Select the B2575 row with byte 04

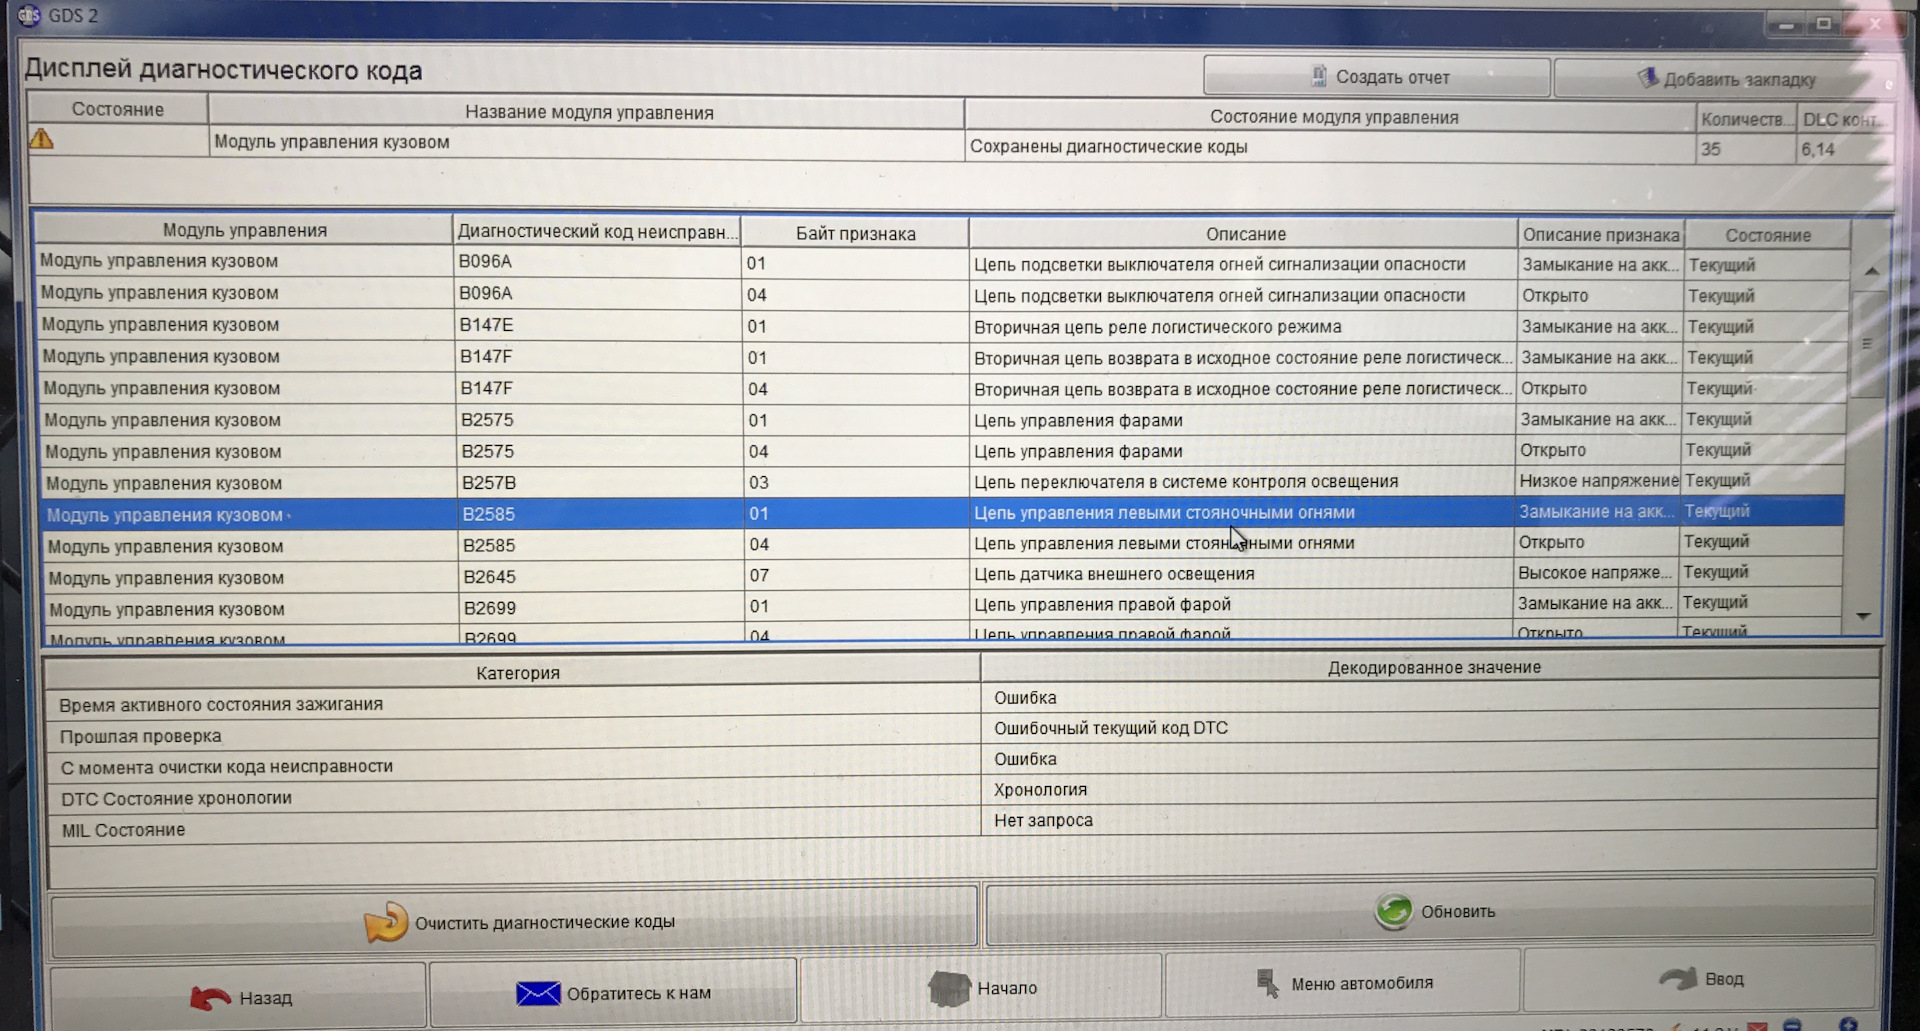click(943, 451)
